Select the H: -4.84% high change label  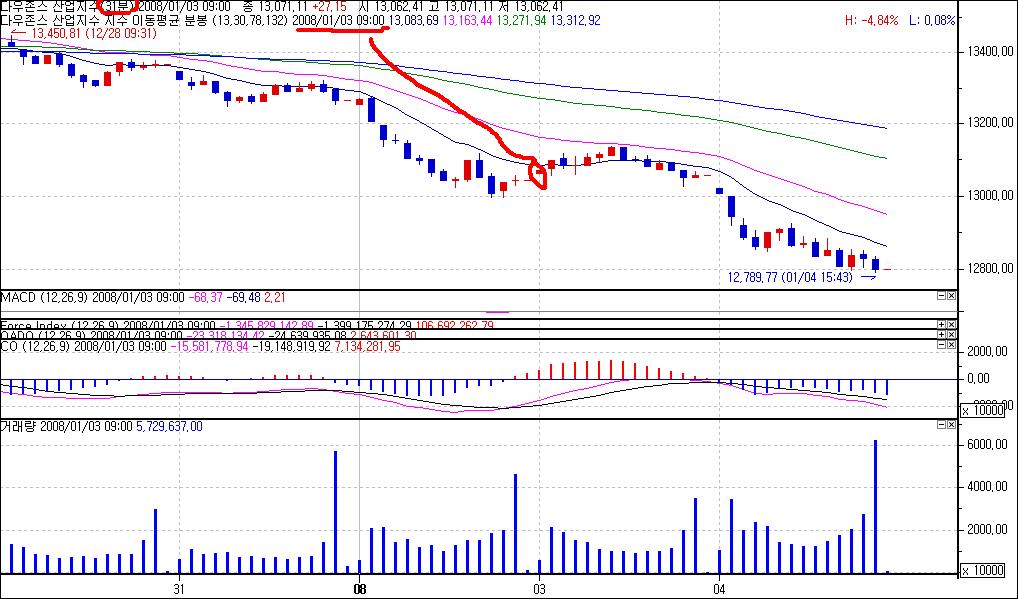pyautogui.click(x=871, y=20)
